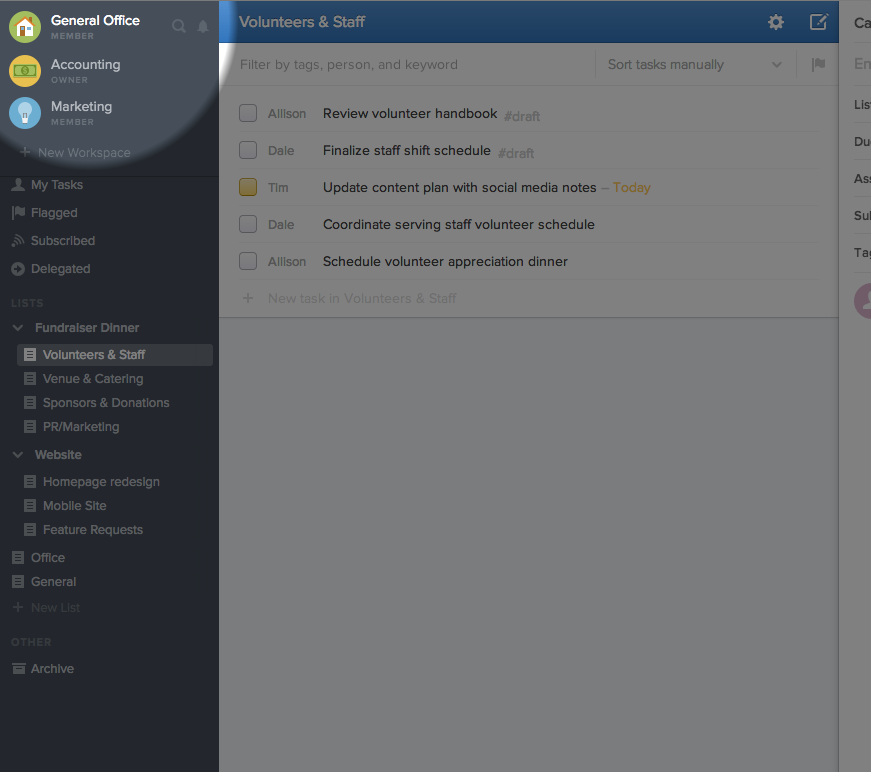871x772 pixels.
Task: Check off Update content plan task
Action: [248, 187]
